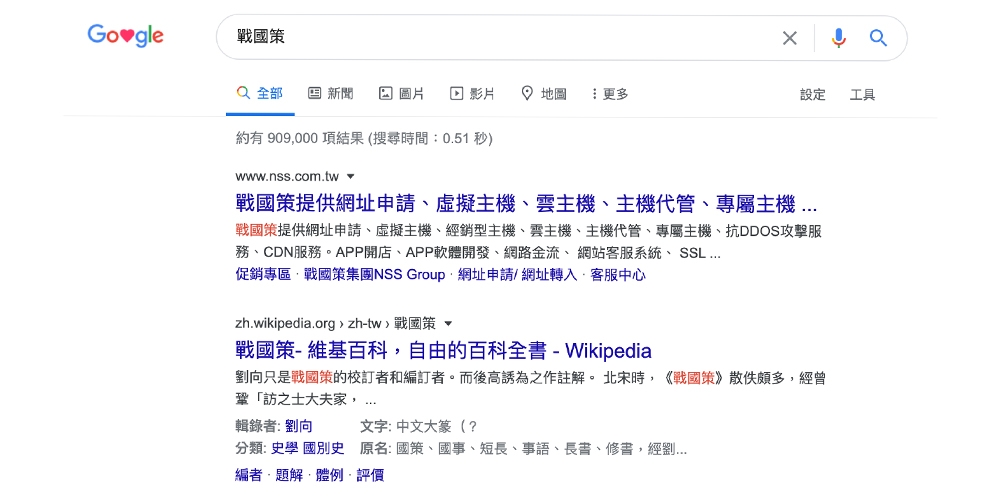Select the 全部 tab
The width and height of the screenshot is (1000, 500).
click(x=260, y=94)
